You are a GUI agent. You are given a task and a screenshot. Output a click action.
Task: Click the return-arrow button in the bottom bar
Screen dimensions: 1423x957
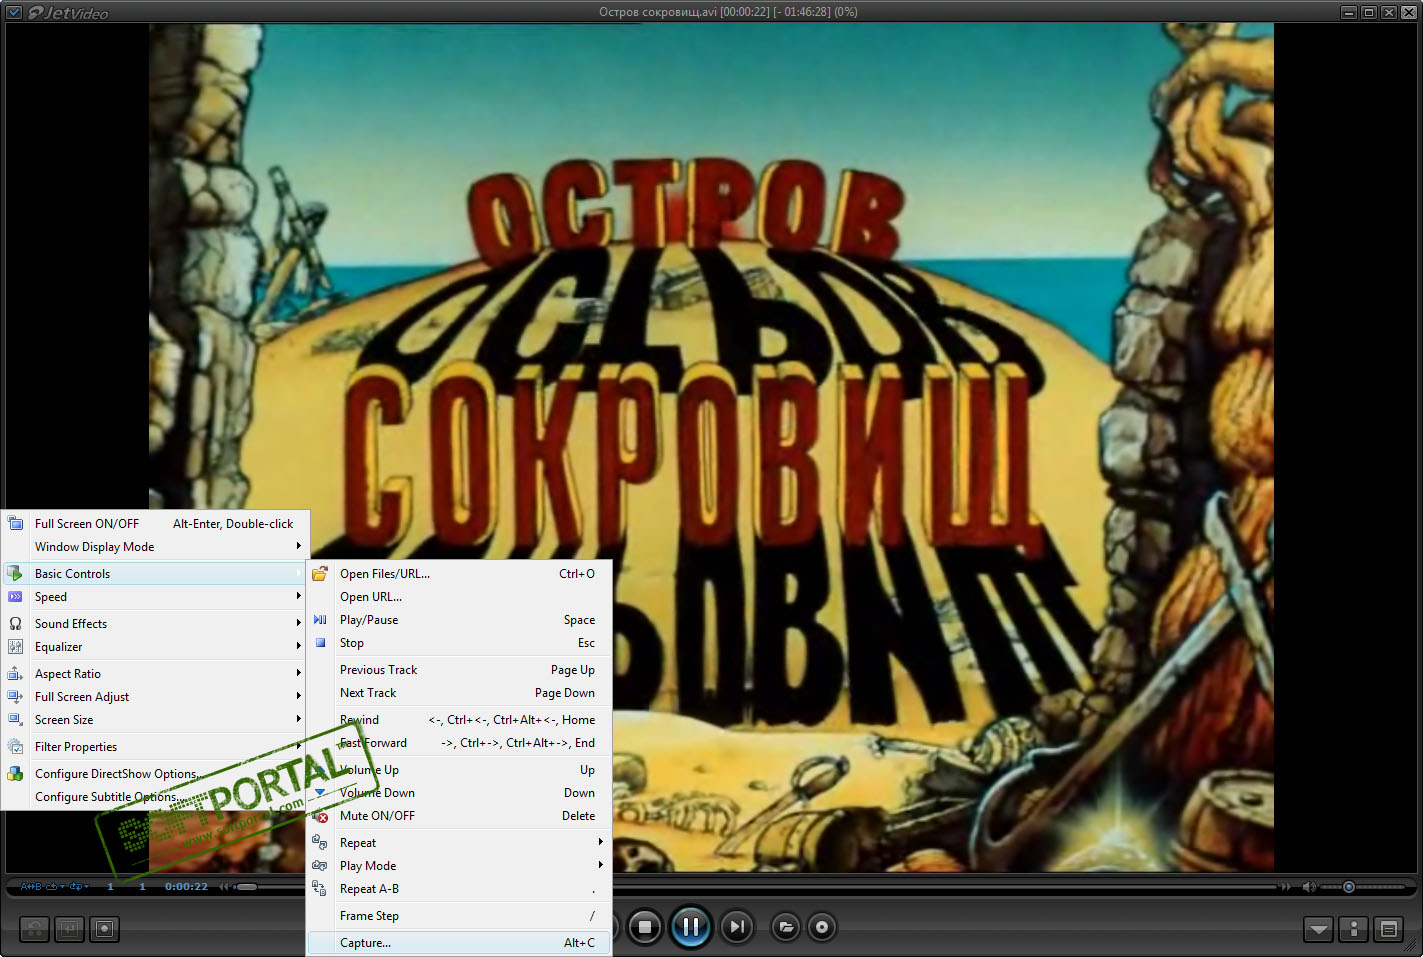[69, 929]
